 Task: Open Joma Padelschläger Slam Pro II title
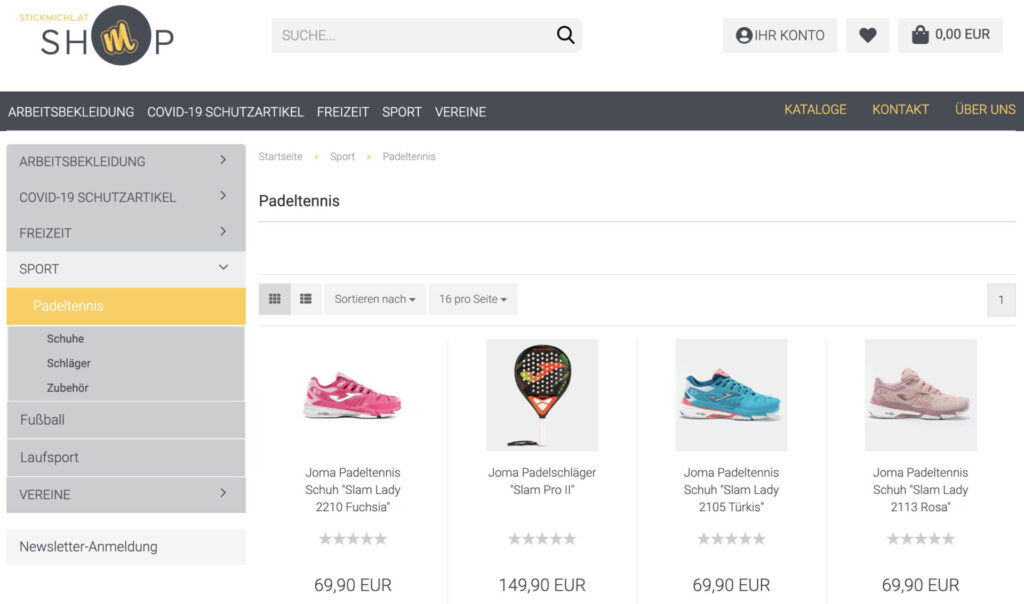tap(542, 481)
